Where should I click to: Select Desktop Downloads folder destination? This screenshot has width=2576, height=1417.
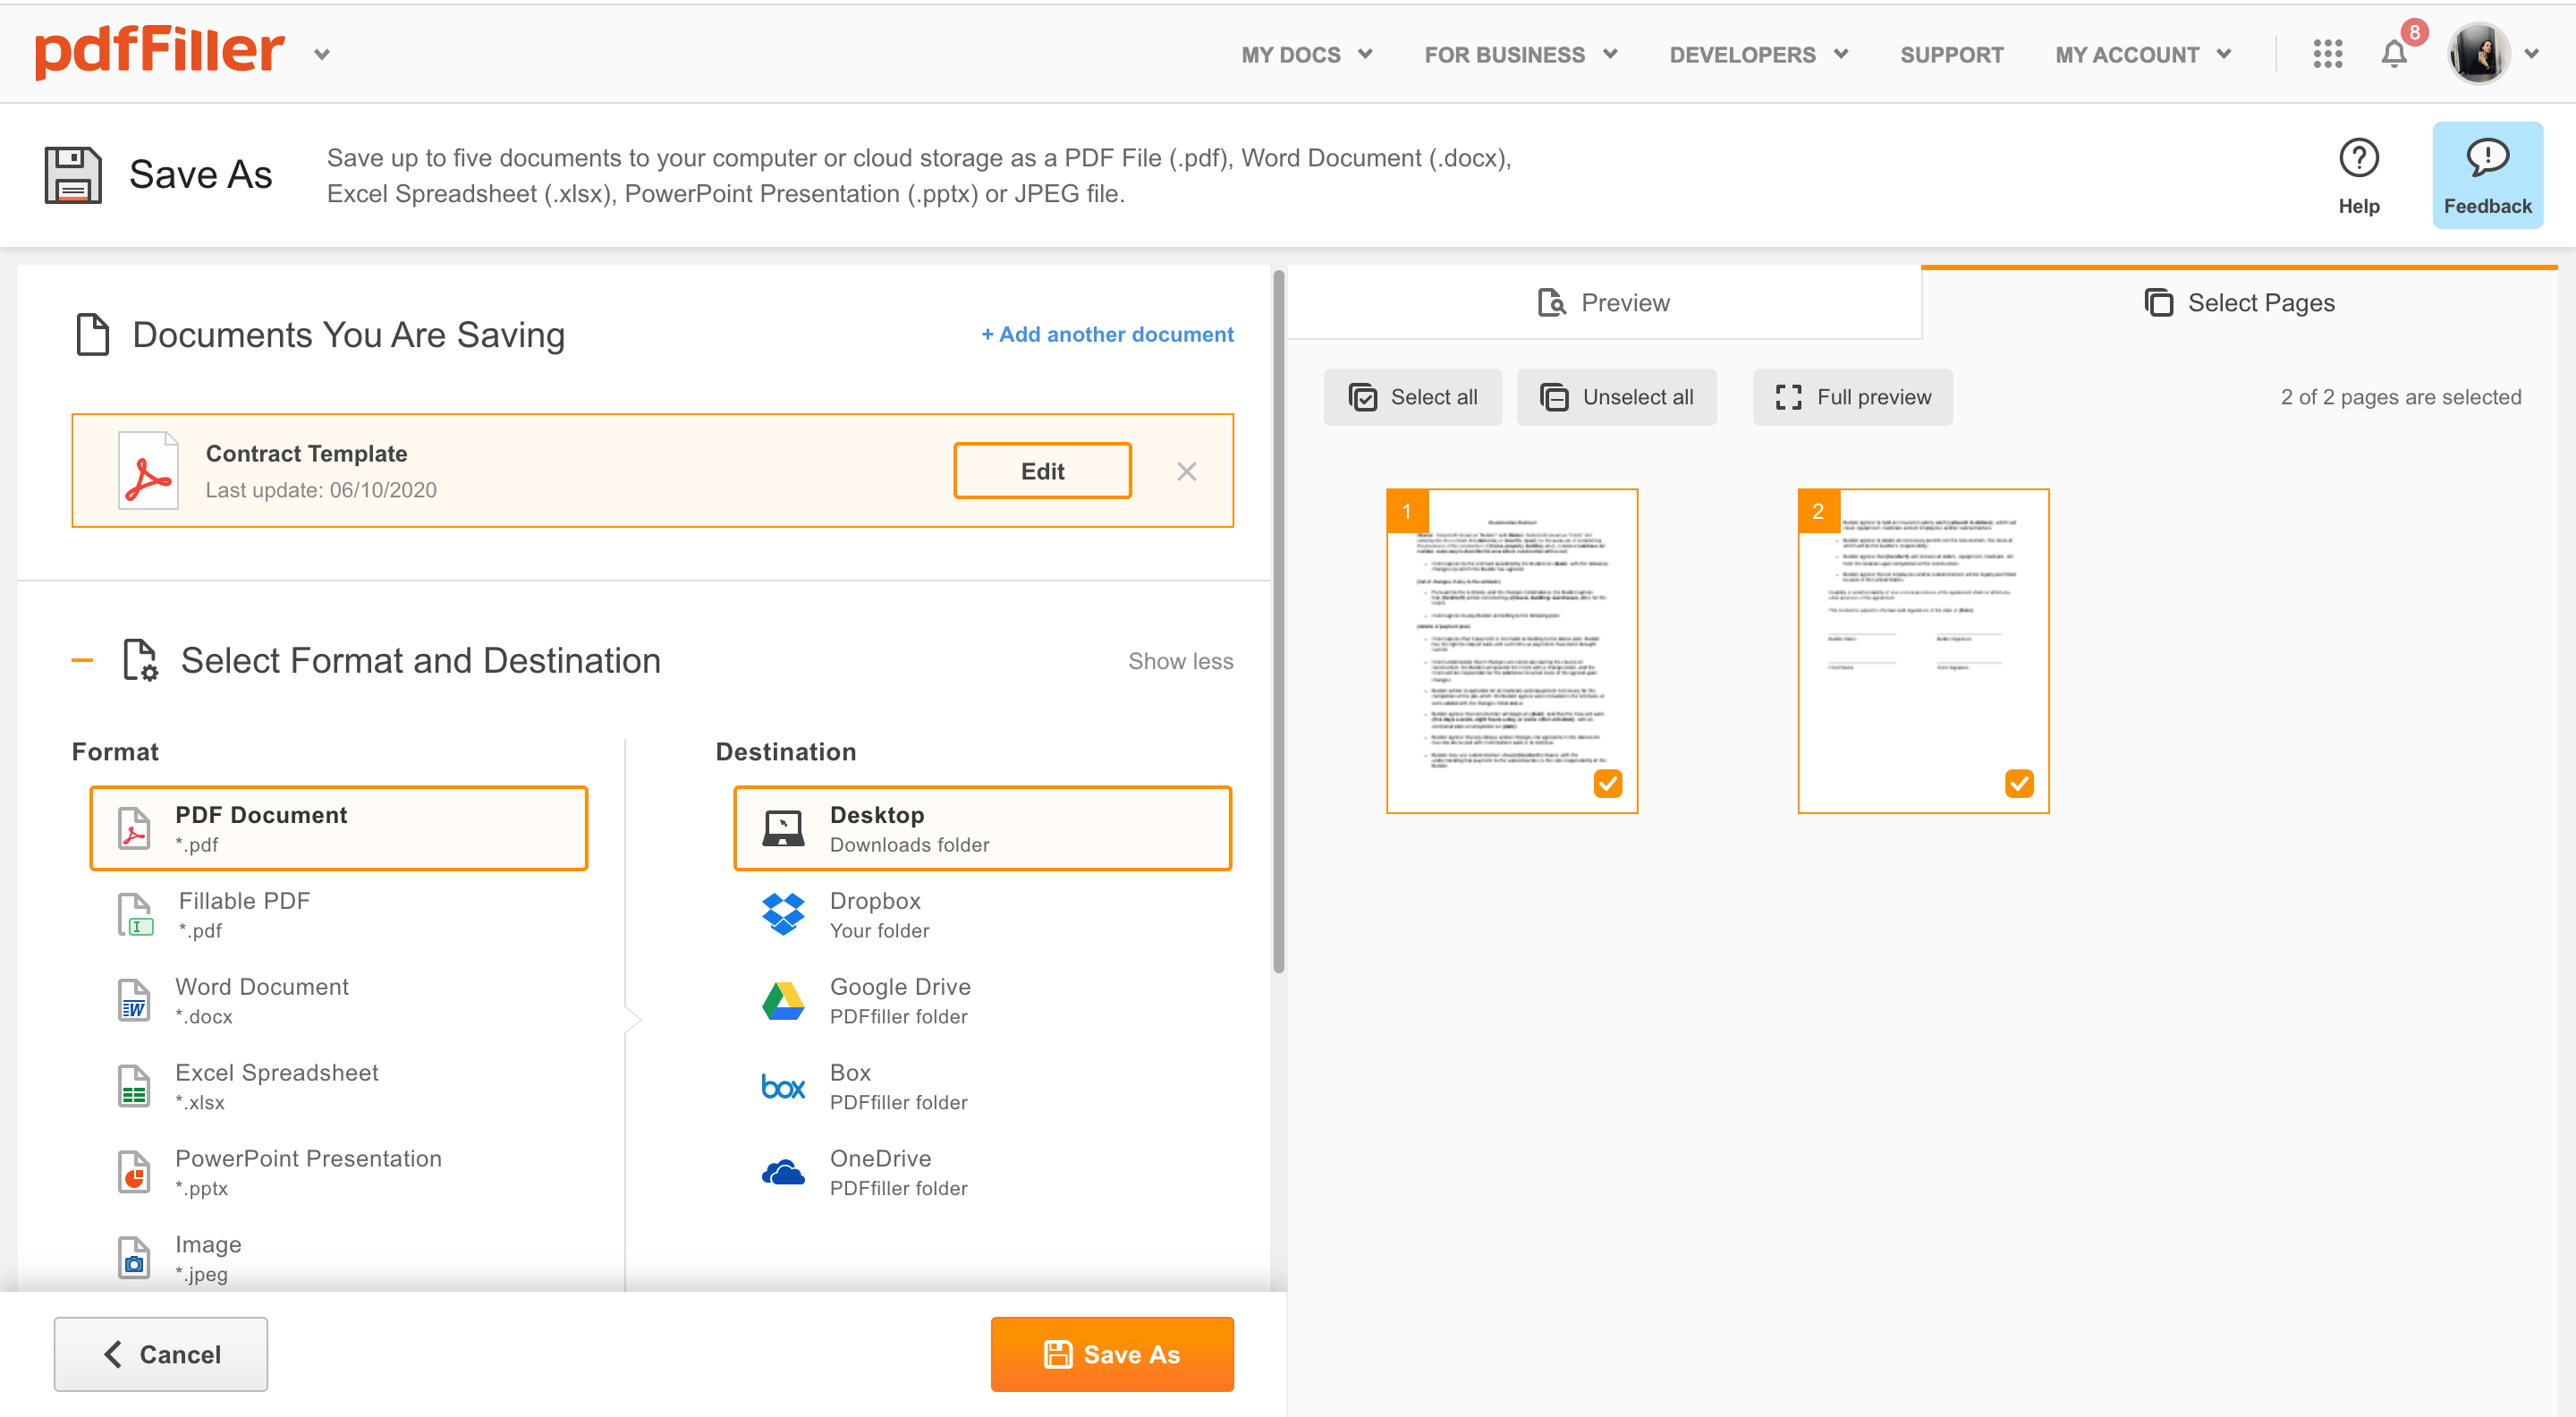coord(982,828)
